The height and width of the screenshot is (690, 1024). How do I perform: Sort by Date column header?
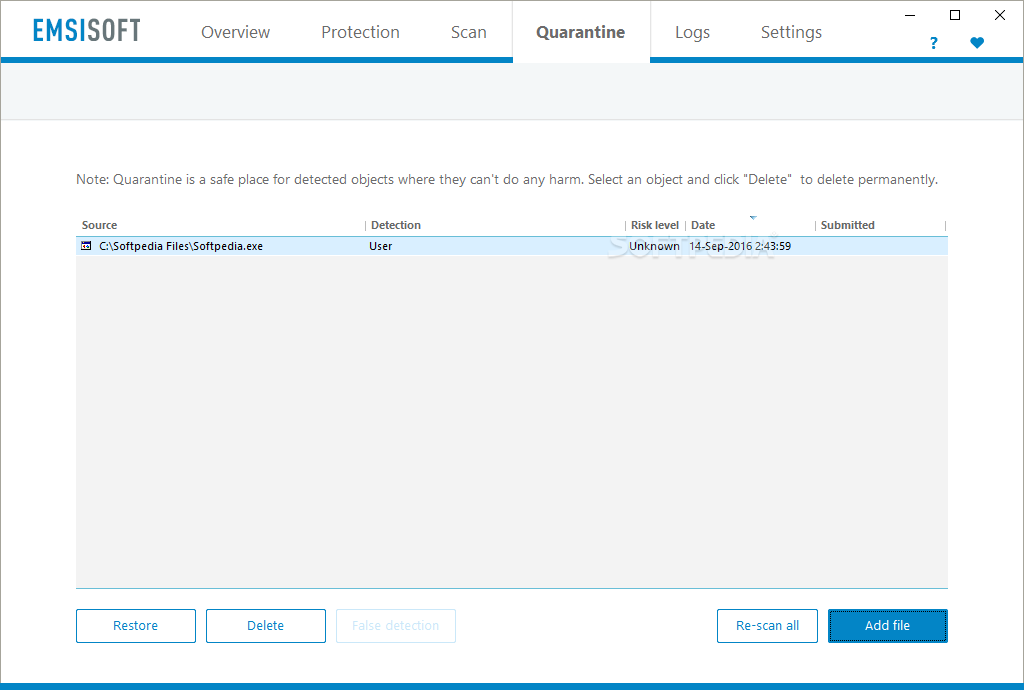click(x=750, y=225)
